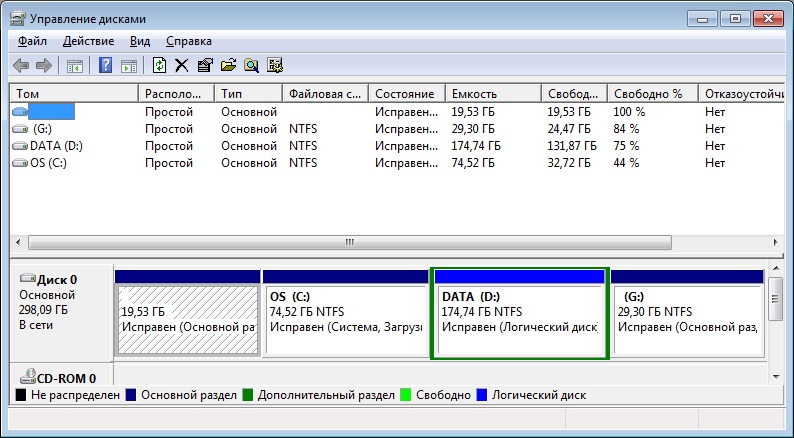Click the drive icon next to DATA (D:)
This screenshot has width=794, height=438.
pos(20,146)
